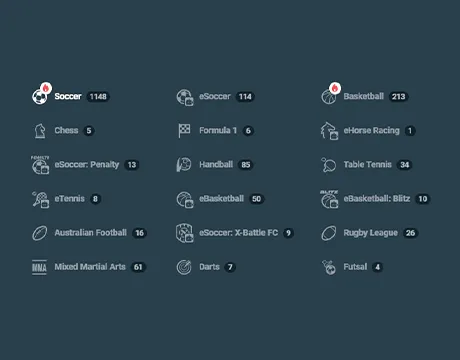Click the eBasketball icon
Screen dimensions: 460x360
(185, 199)
